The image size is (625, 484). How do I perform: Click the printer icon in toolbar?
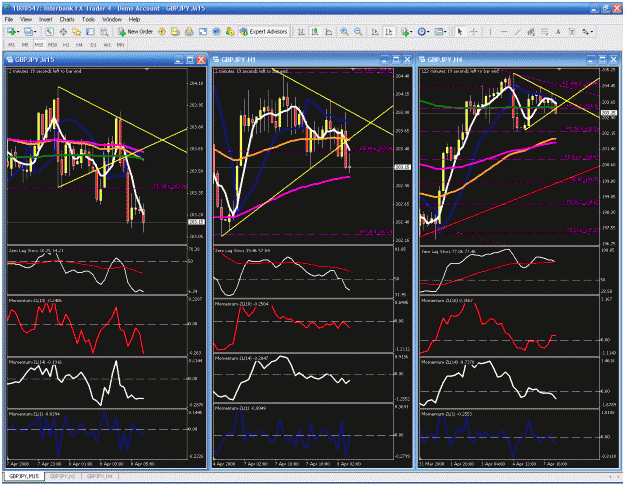click(189, 31)
